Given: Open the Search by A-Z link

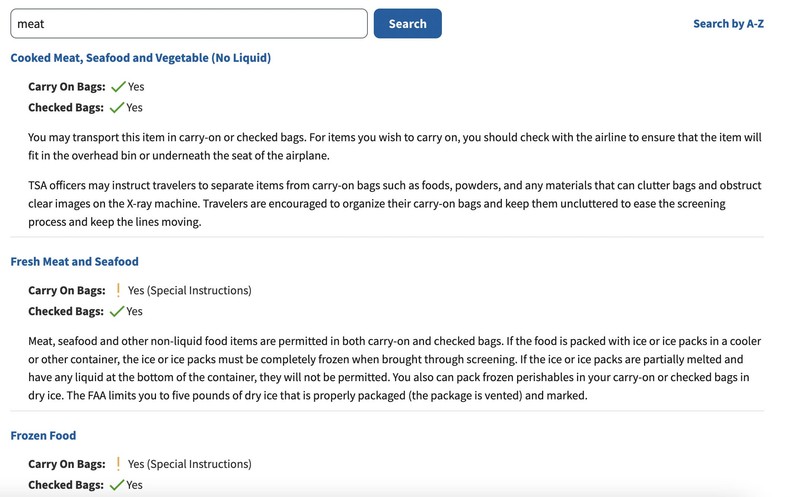Looking at the screenshot, I should [x=728, y=24].
